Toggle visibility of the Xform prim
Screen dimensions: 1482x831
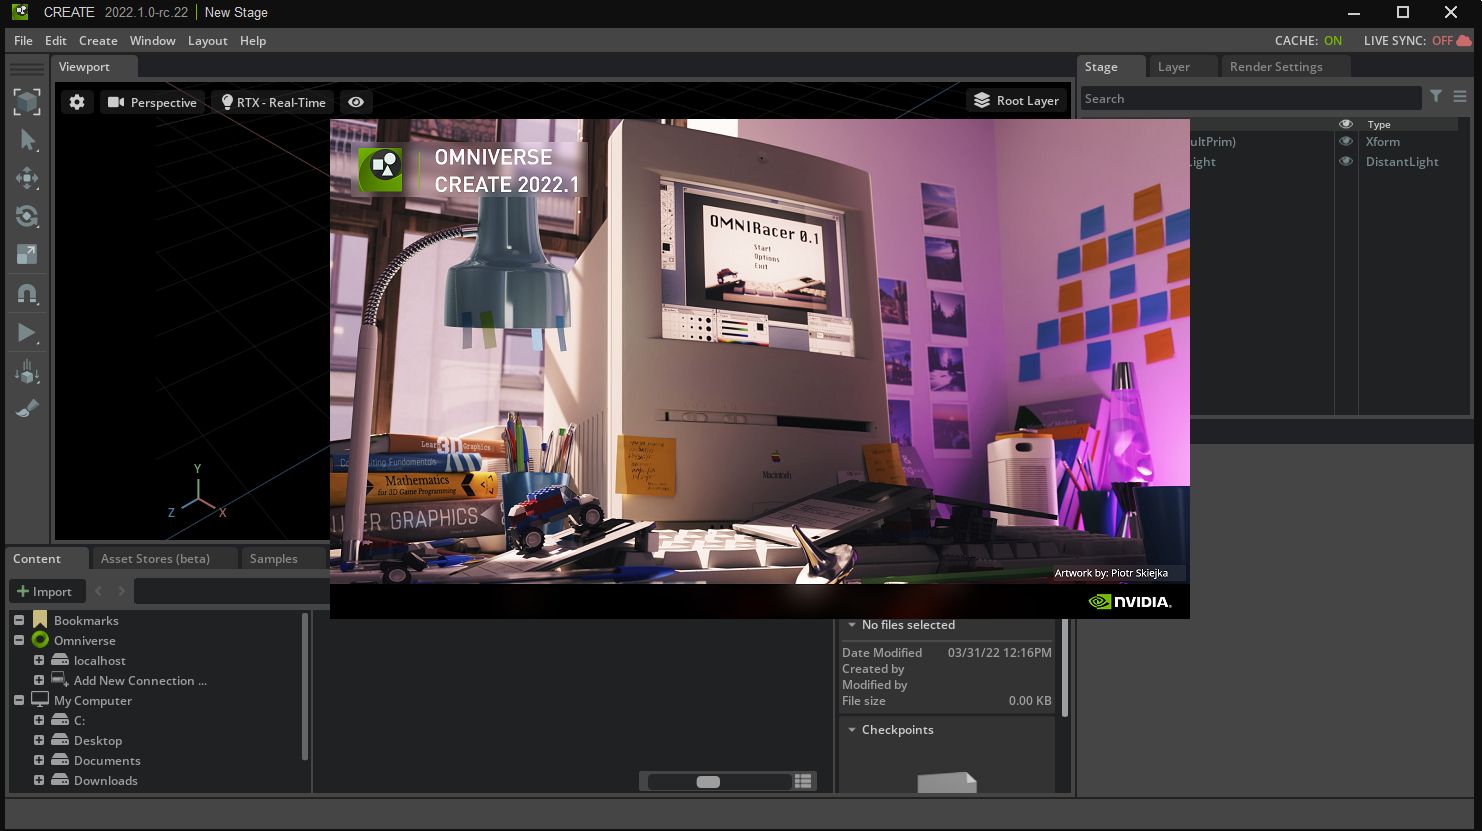tap(1346, 141)
